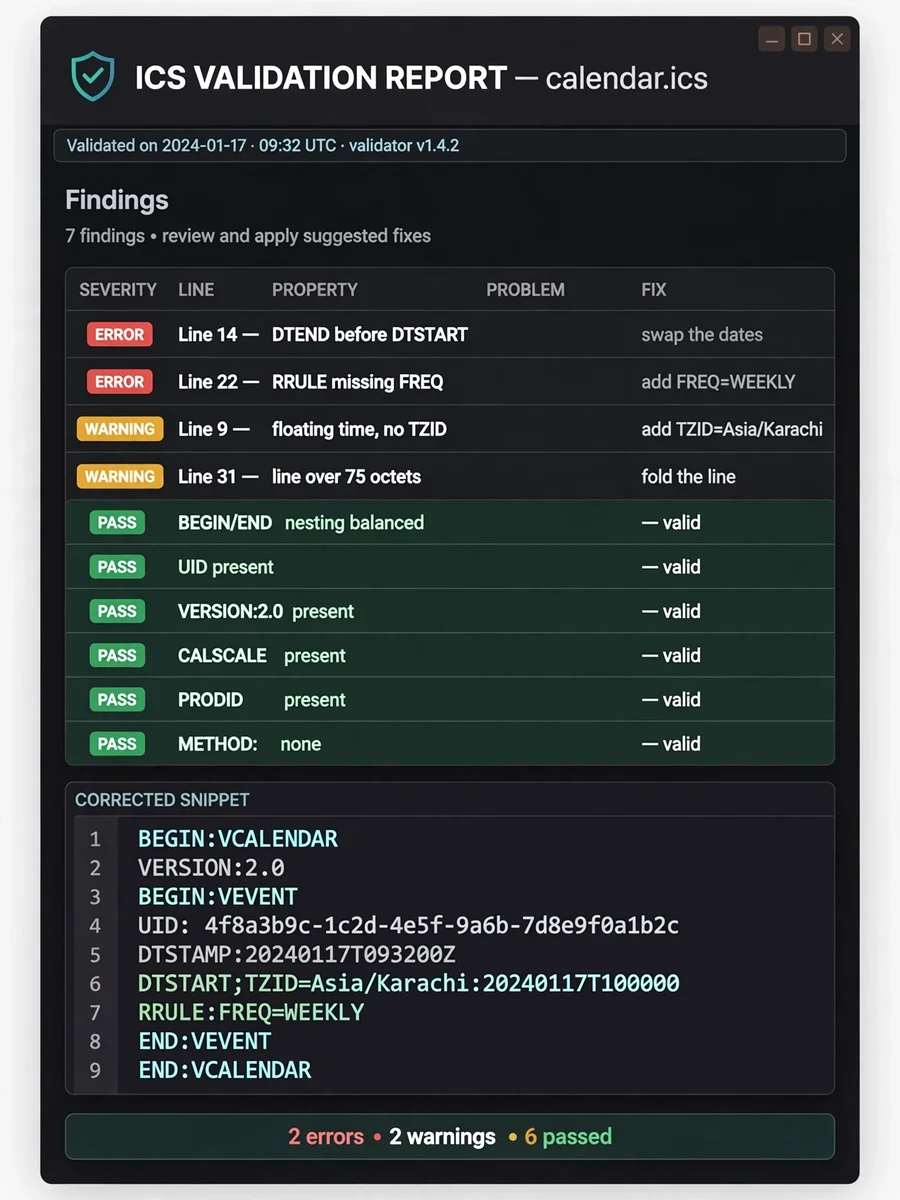Close the ICS validation report window
Viewport: 900px width, 1200px height.
click(837, 39)
